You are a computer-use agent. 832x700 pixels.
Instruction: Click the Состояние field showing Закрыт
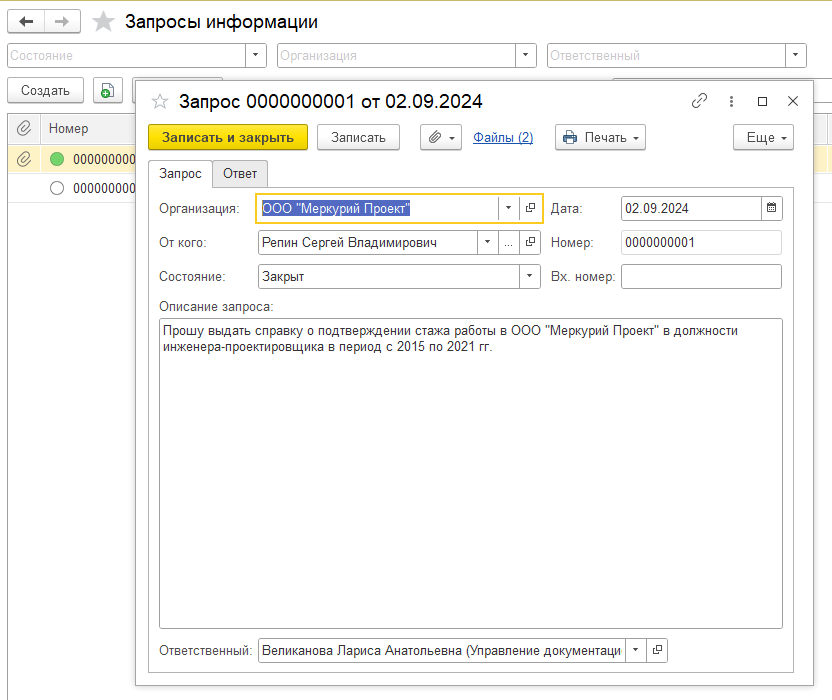click(389, 276)
